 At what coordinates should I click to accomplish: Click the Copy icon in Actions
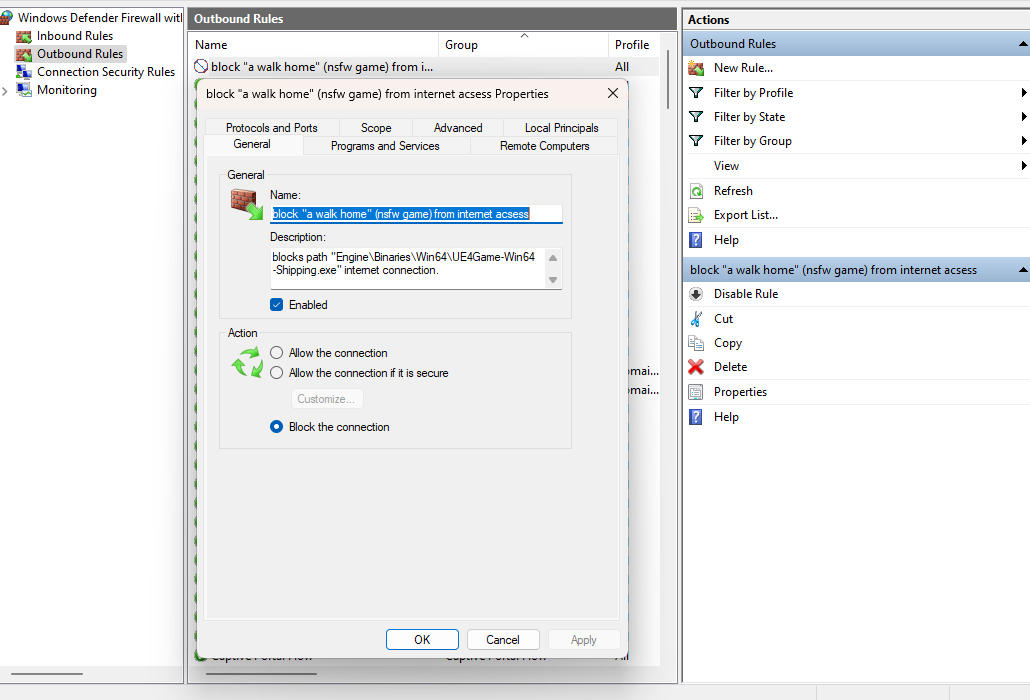click(696, 343)
